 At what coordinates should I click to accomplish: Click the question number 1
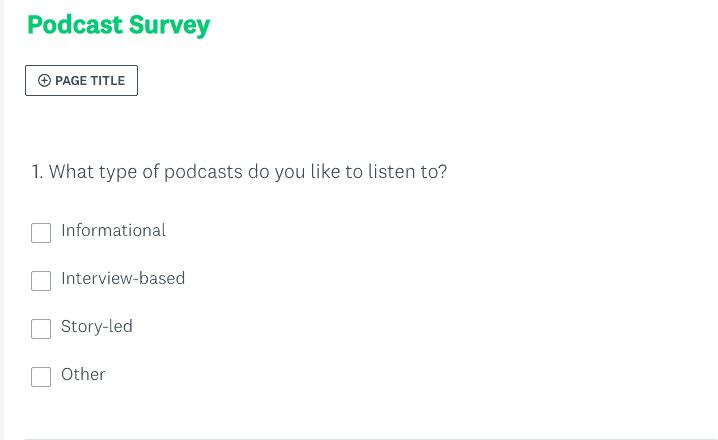[x=36, y=172]
